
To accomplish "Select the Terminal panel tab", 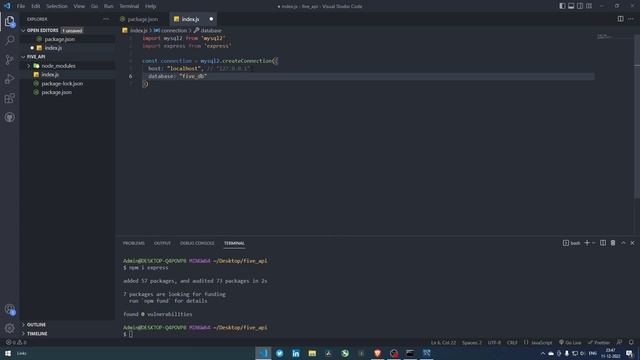I will 234,243.
